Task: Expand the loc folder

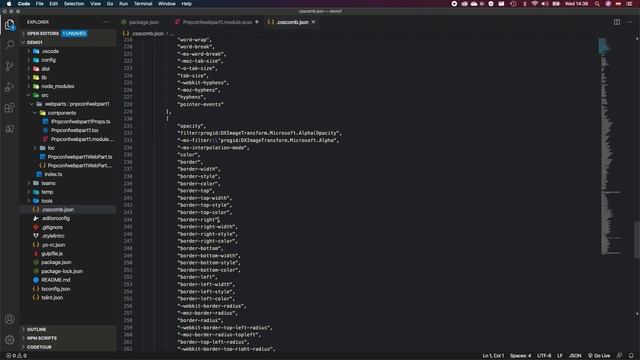Action: pyautogui.click(x=51, y=148)
